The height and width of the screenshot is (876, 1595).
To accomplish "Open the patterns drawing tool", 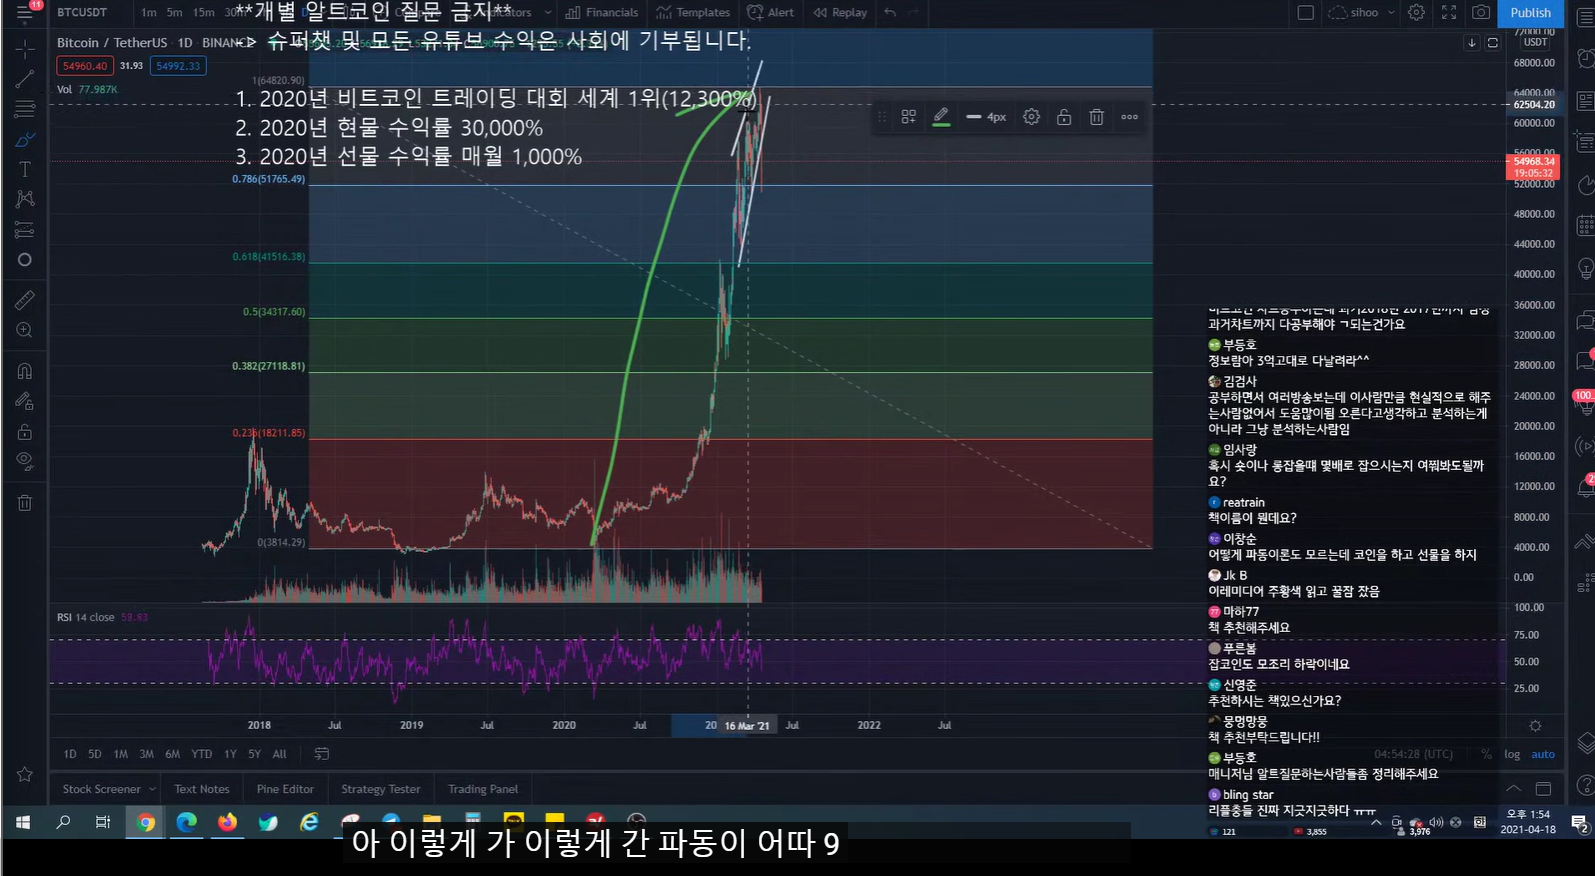I will coord(25,199).
